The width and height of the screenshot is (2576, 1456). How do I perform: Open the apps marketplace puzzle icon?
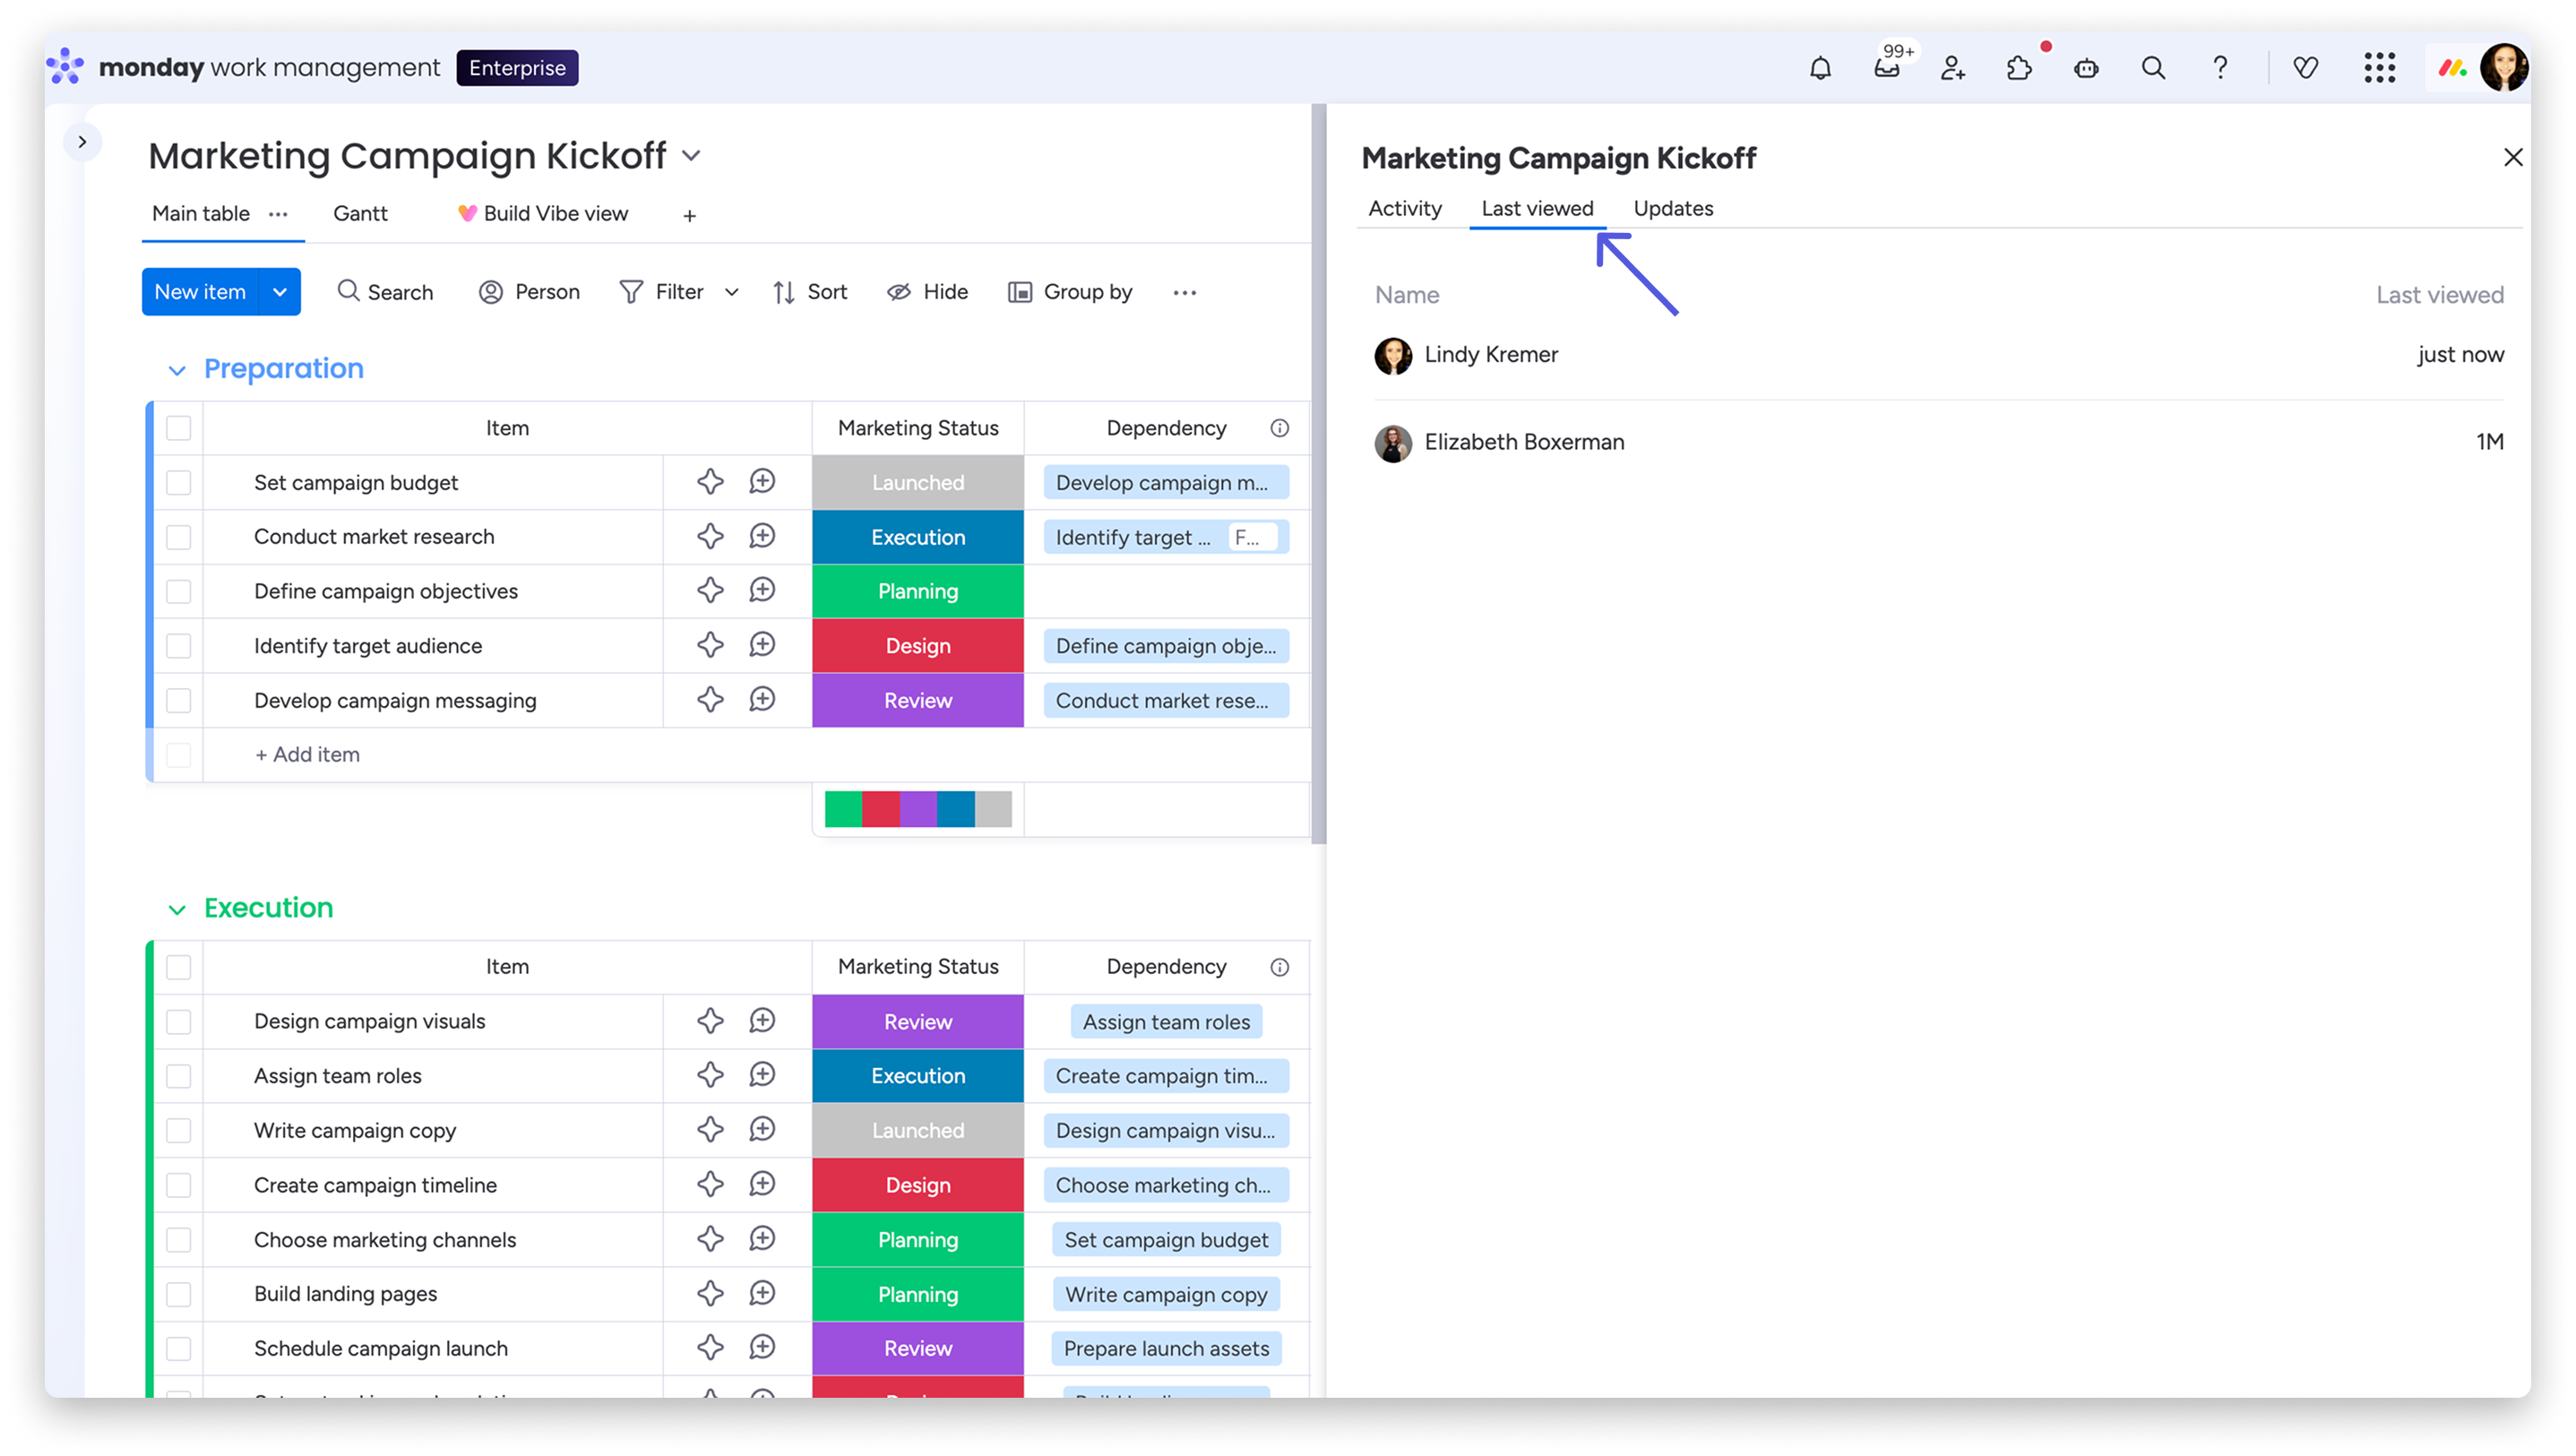[x=2019, y=68]
